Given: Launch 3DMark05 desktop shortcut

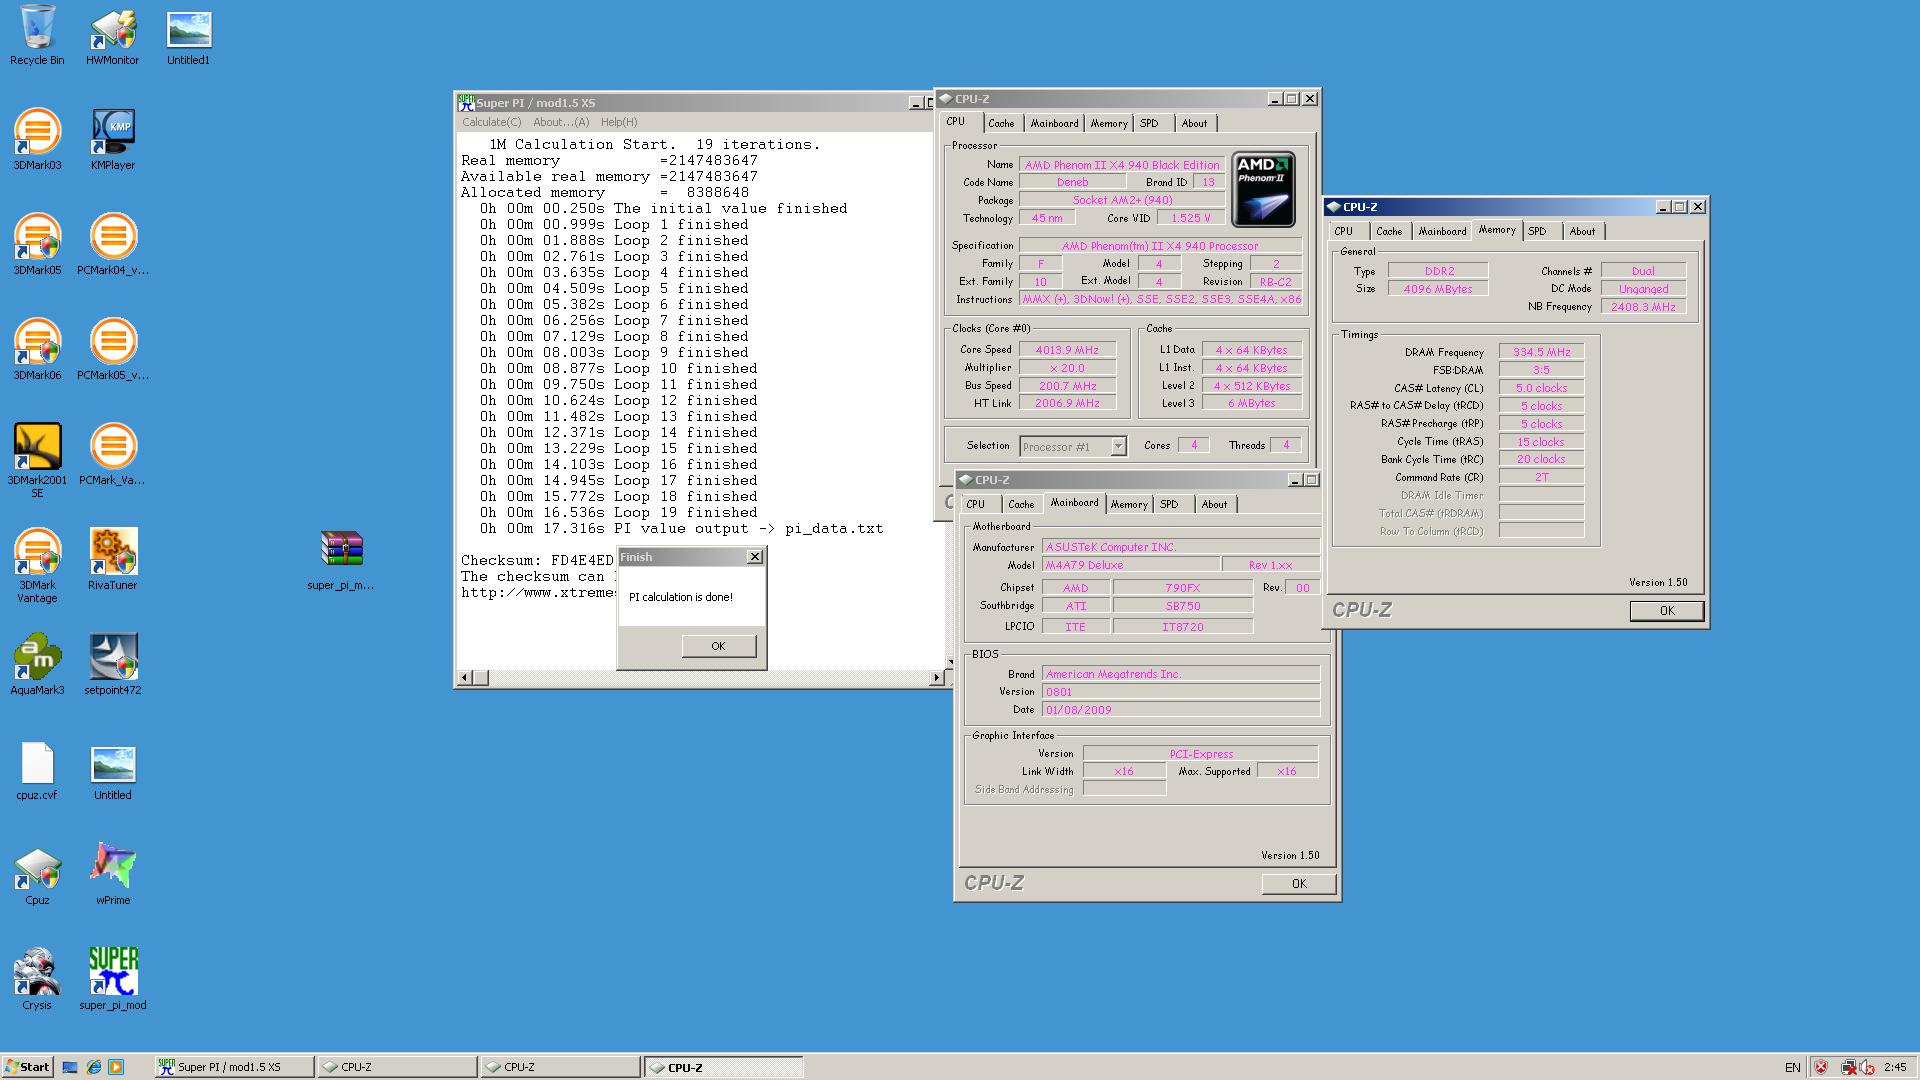Looking at the screenshot, I should [x=37, y=244].
